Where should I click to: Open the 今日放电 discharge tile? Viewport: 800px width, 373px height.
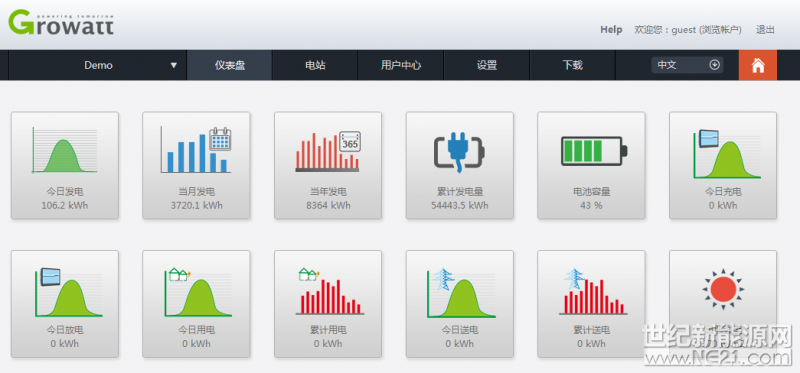click(65, 304)
